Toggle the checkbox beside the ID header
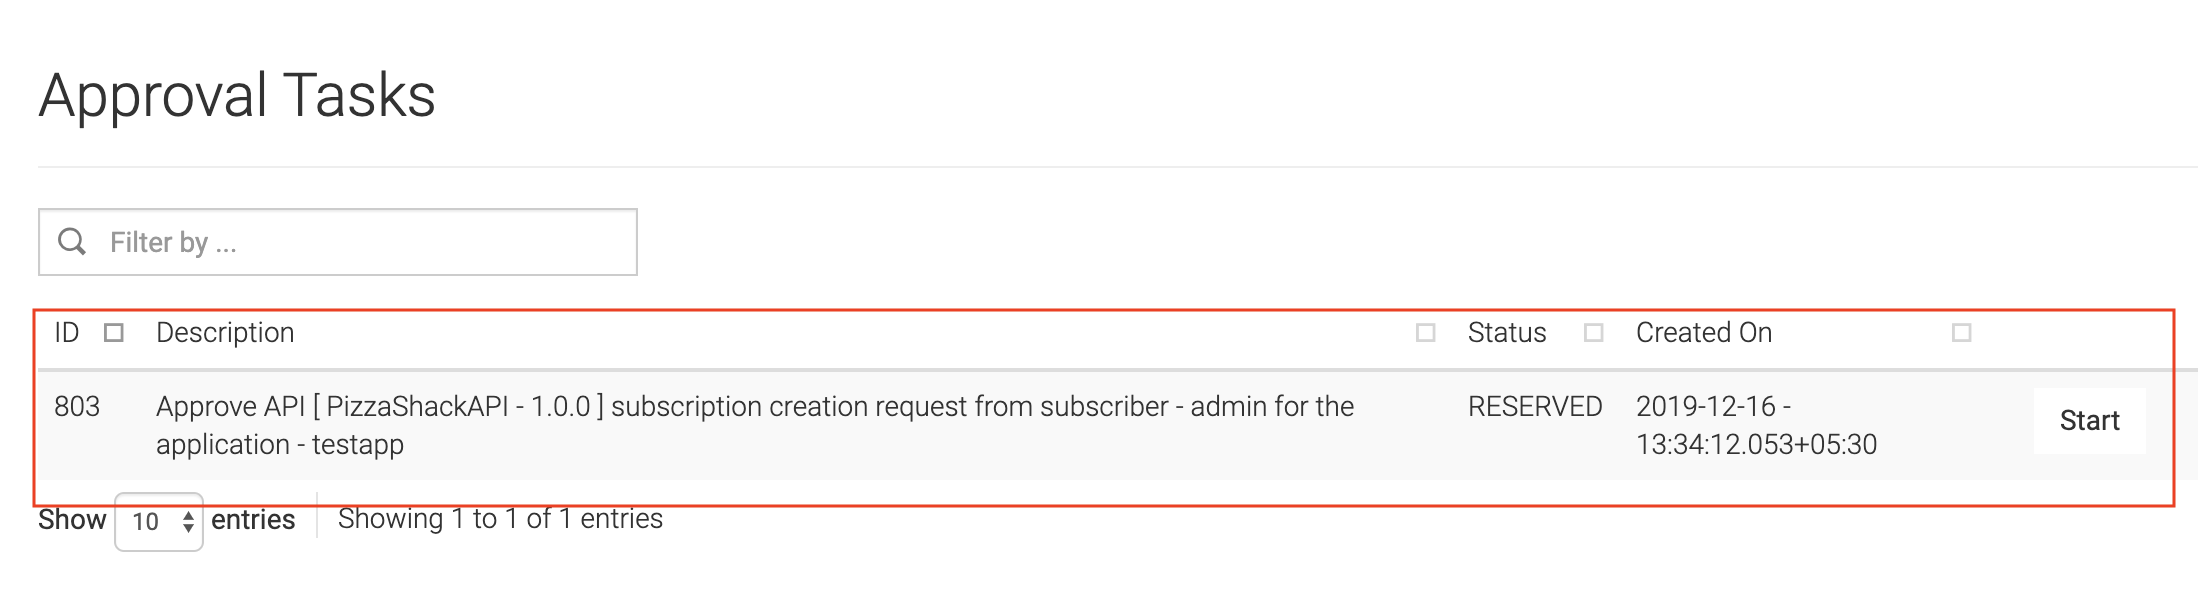Viewport: 2198px width, 604px height. point(113,333)
